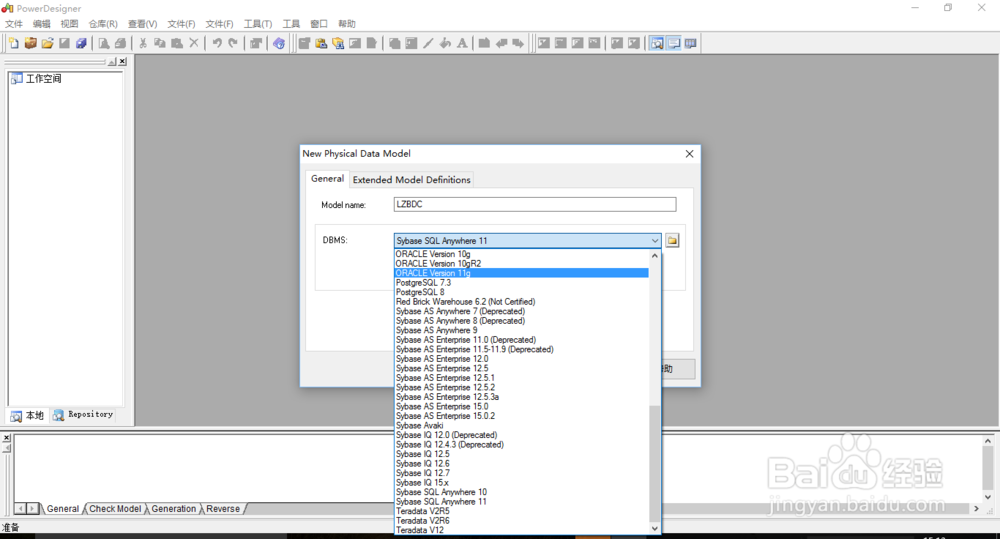Image resolution: width=1000 pixels, height=539 pixels.
Task: Click the Save All toolbar icon
Action: pyautogui.click(x=81, y=43)
